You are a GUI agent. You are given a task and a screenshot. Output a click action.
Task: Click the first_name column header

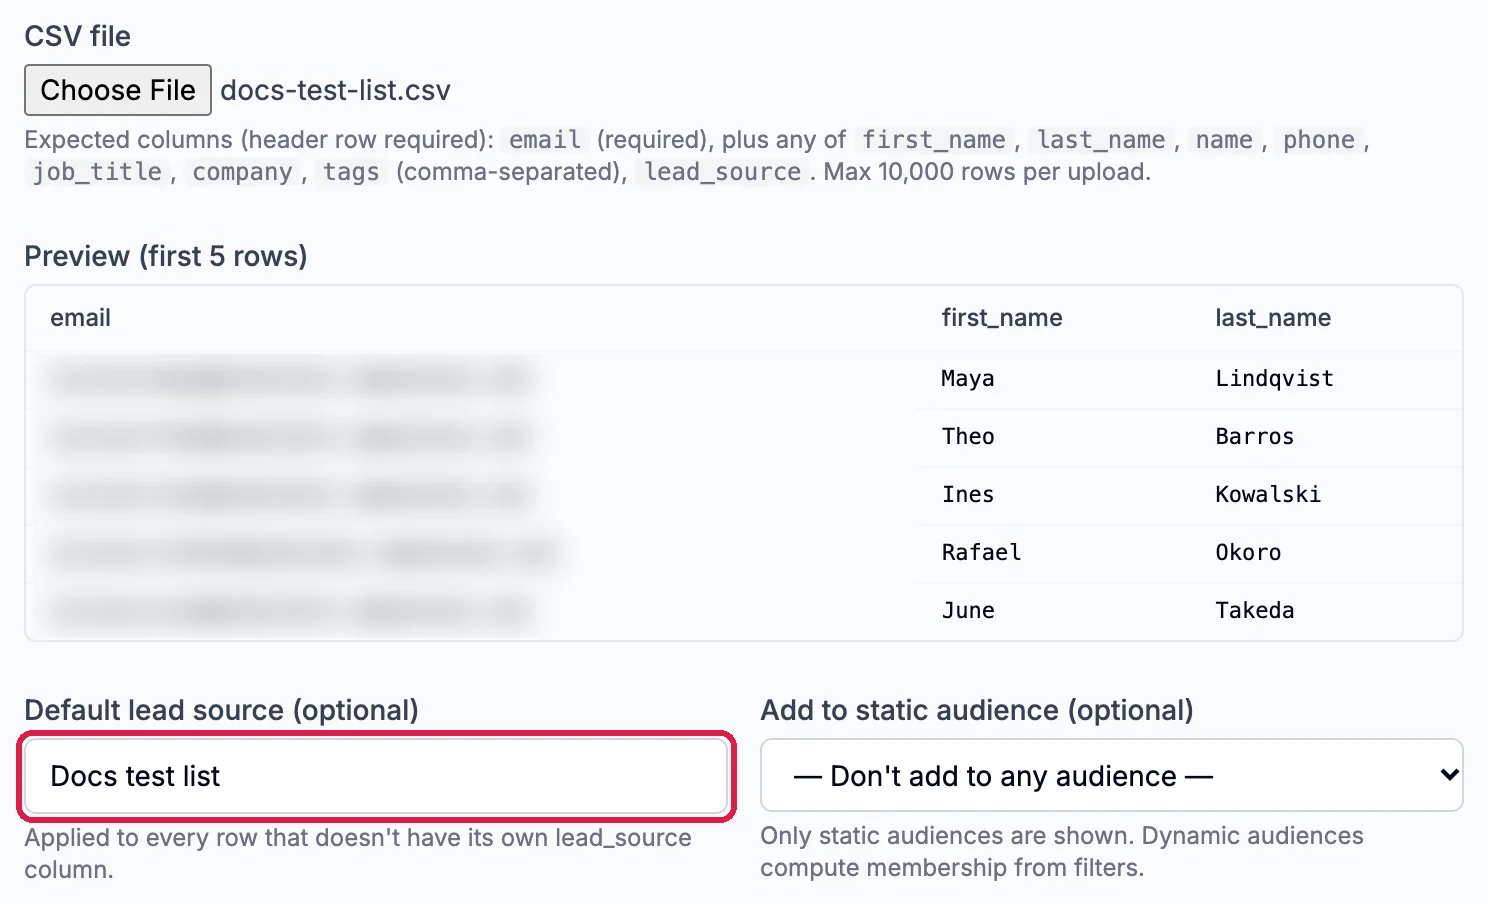pos(1002,318)
